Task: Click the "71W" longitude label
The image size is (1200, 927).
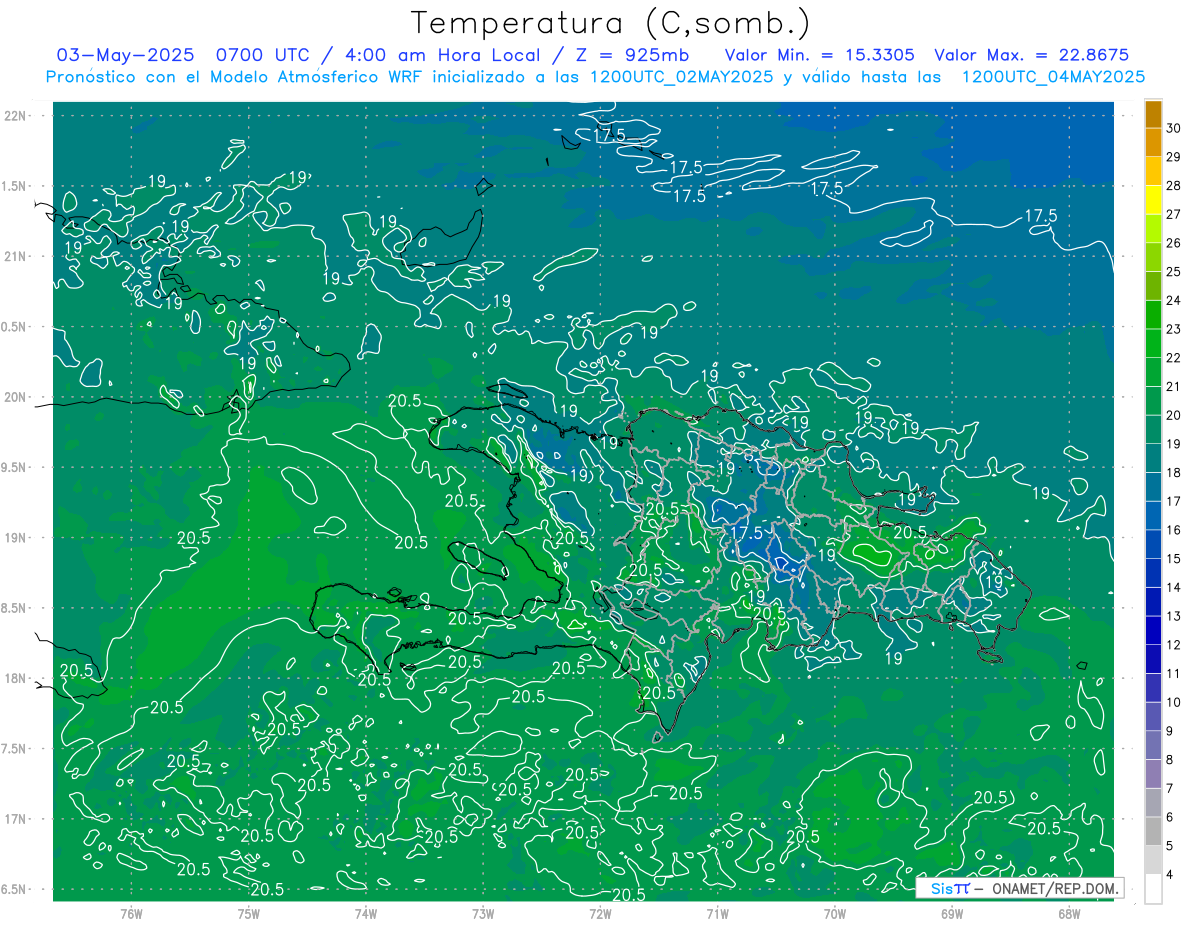Action: click(x=717, y=913)
